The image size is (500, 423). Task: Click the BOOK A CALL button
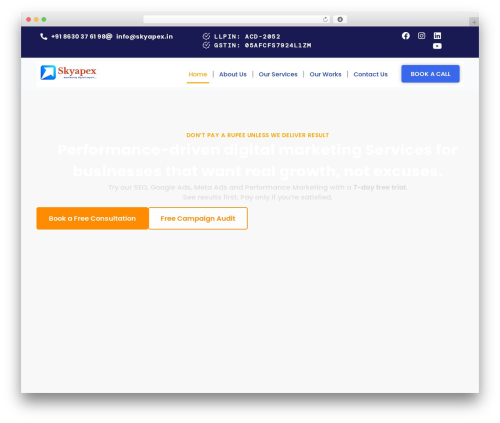pos(430,74)
